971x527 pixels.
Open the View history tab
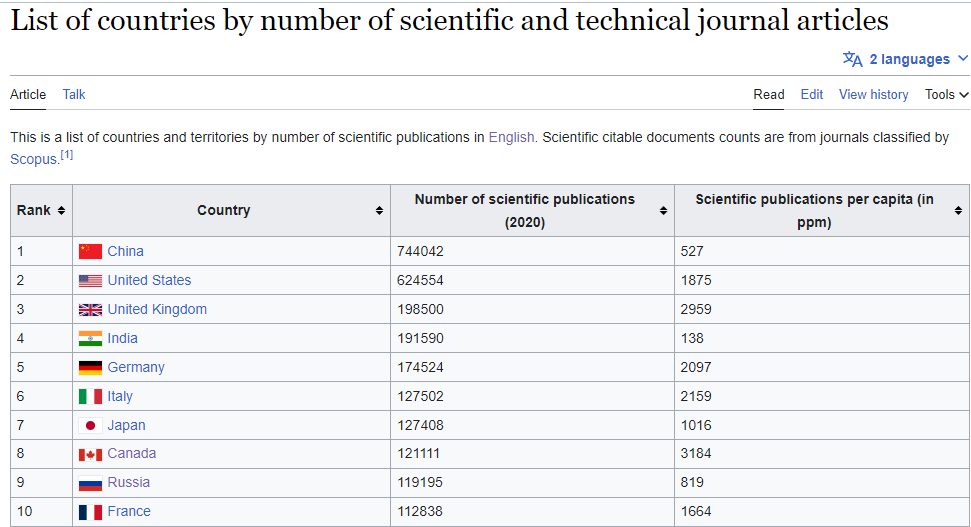[x=873, y=95]
